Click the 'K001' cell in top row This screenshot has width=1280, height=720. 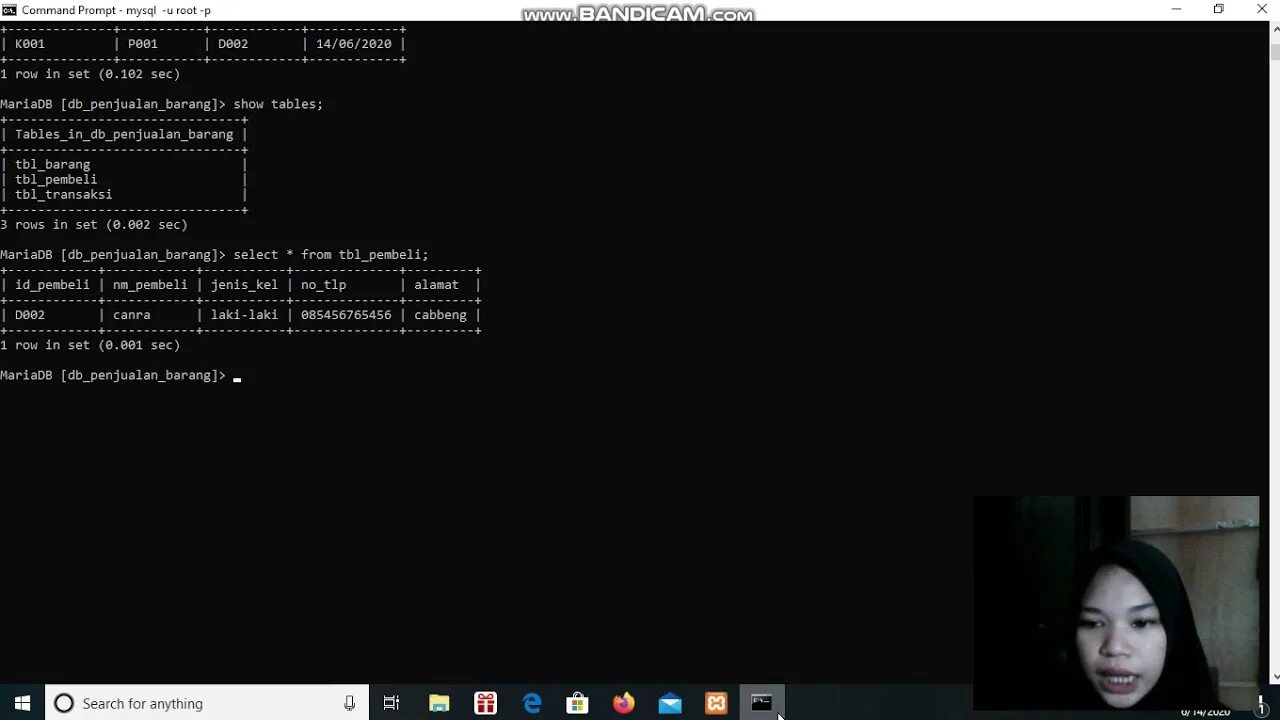click(x=30, y=44)
